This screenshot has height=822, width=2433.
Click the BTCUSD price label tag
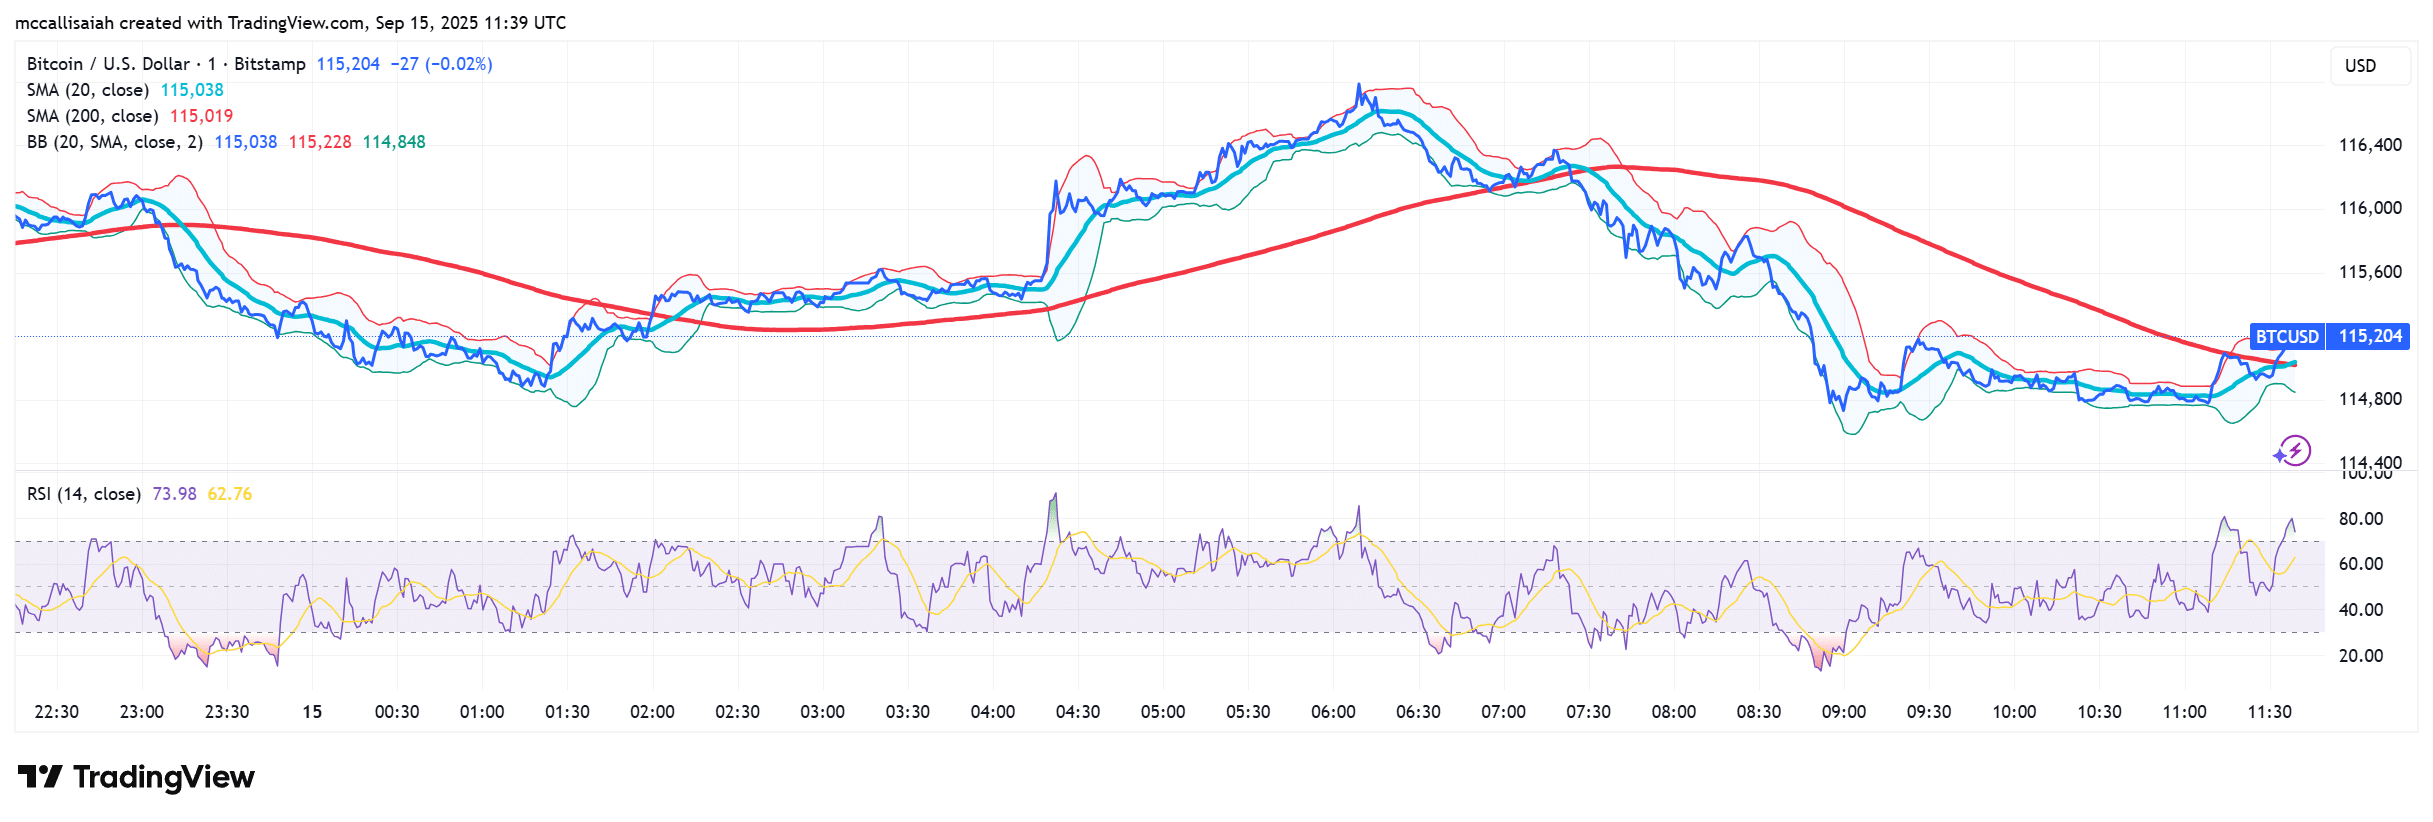coord(2287,337)
